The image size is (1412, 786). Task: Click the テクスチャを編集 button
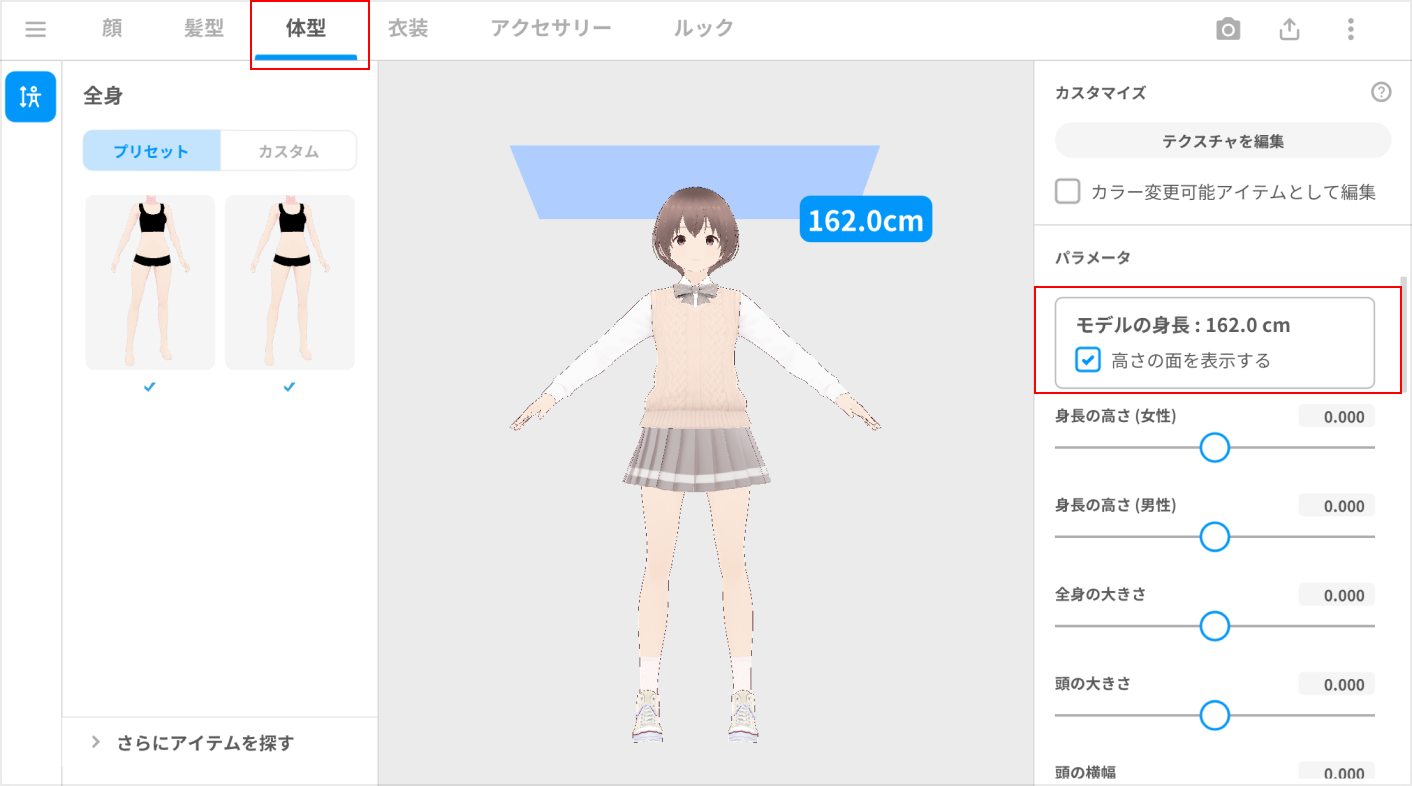tap(1223, 141)
